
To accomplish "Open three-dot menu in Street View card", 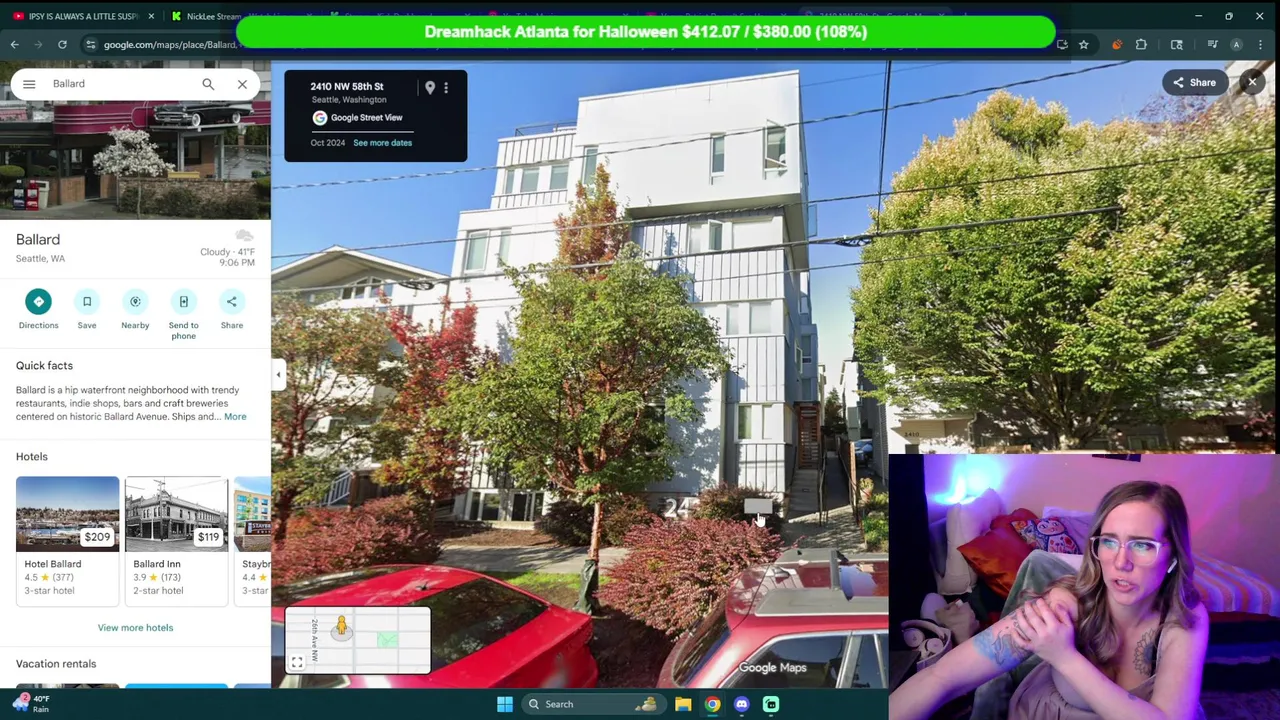I will coord(446,88).
